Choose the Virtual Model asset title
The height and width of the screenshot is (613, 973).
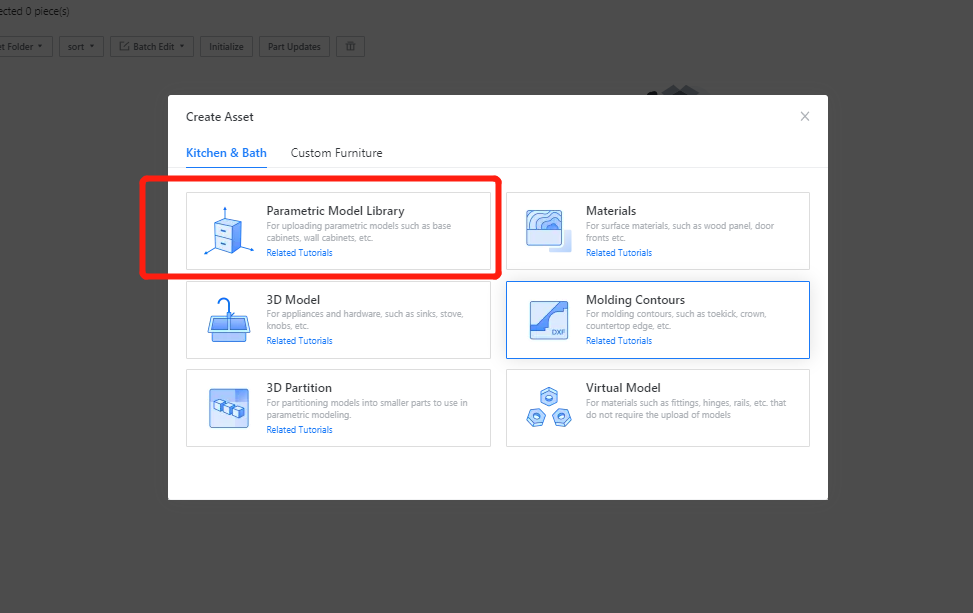point(622,388)
